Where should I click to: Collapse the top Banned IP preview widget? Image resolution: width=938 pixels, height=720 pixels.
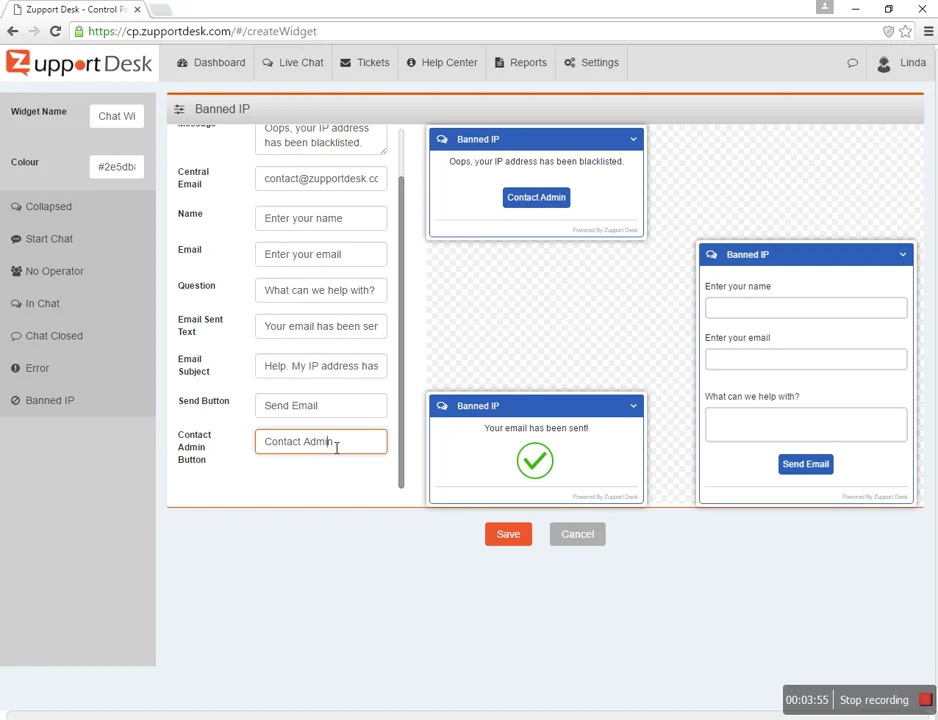tap(633, 139)
